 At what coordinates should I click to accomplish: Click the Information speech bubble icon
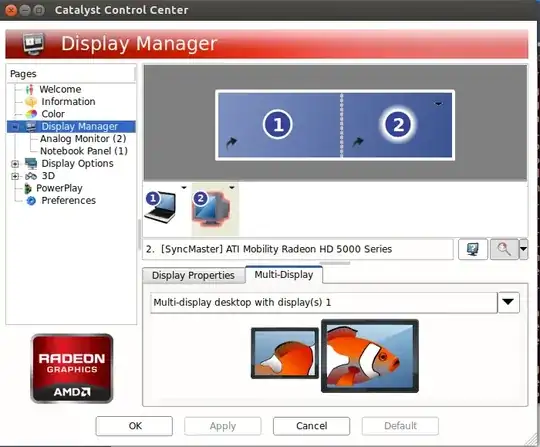(x=31, y=102)
